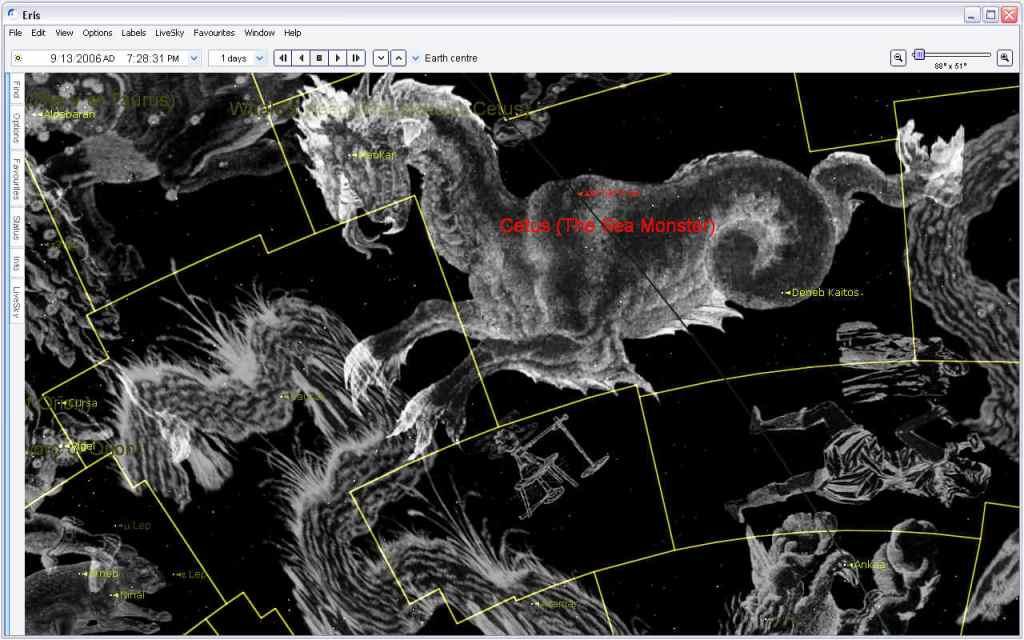Open the Status side panel tab
Image resolution: width=1024 pixels, height=640 pixels.
point(16,228)
